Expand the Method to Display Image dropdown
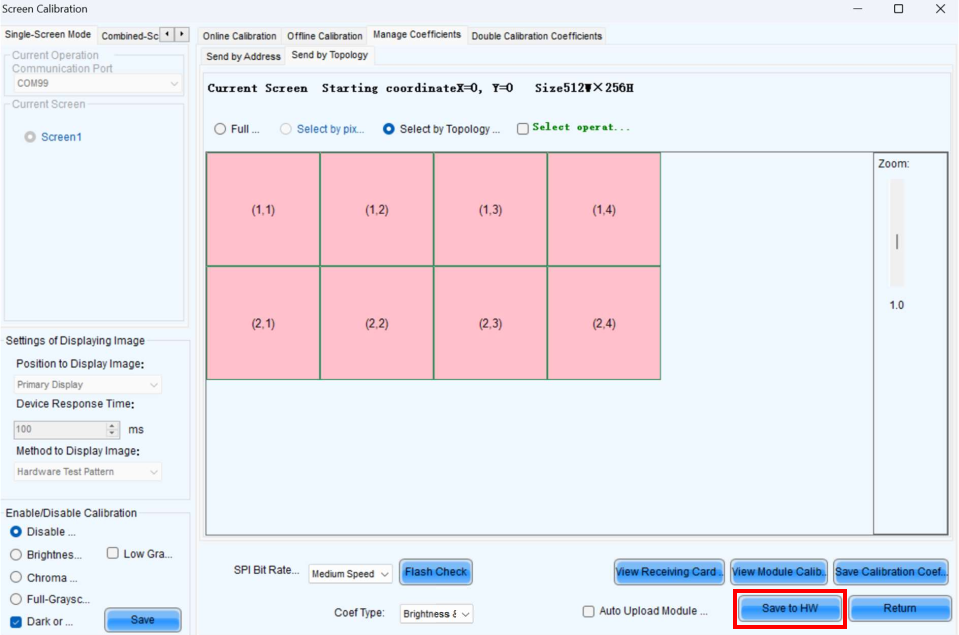The height and width of the screenshot is (635, 959). coord(88,471)
